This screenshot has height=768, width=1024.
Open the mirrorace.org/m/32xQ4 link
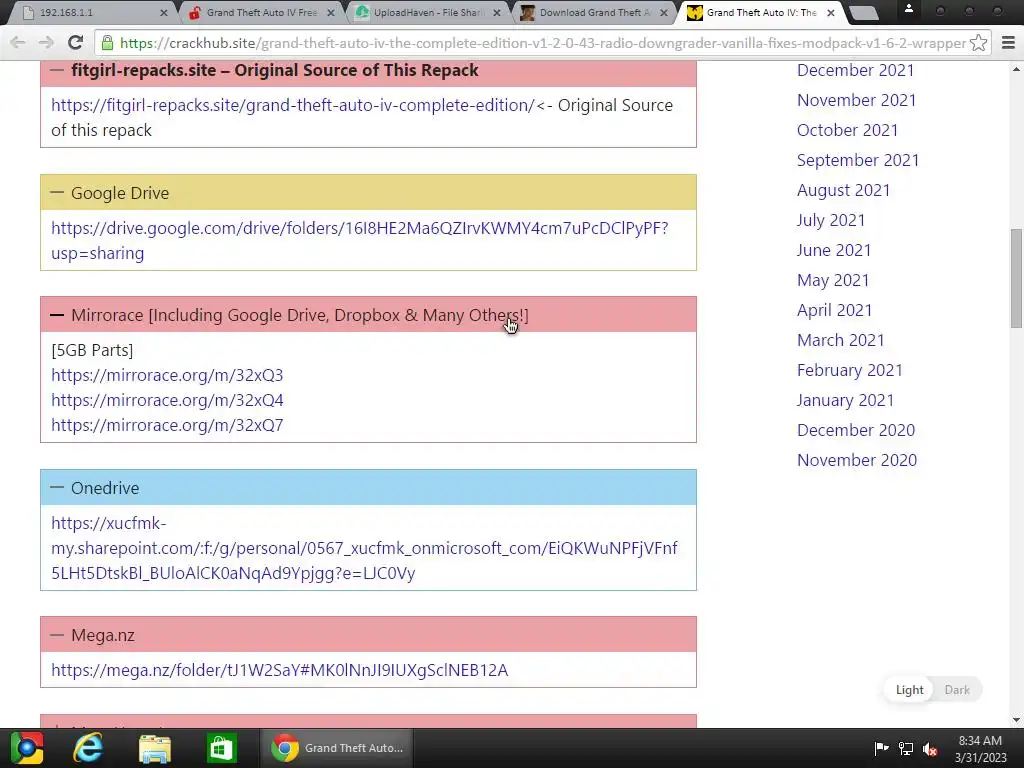point(167,400)
